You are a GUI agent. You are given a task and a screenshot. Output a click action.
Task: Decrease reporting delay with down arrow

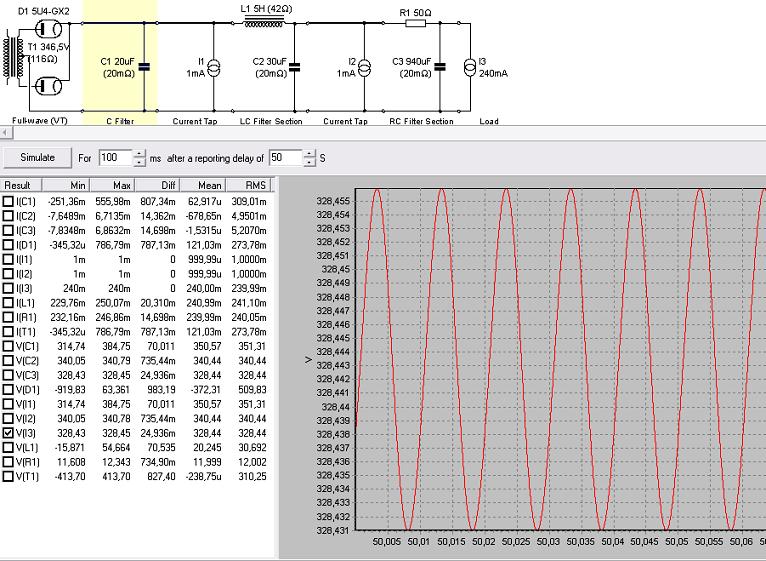(309, 163)
